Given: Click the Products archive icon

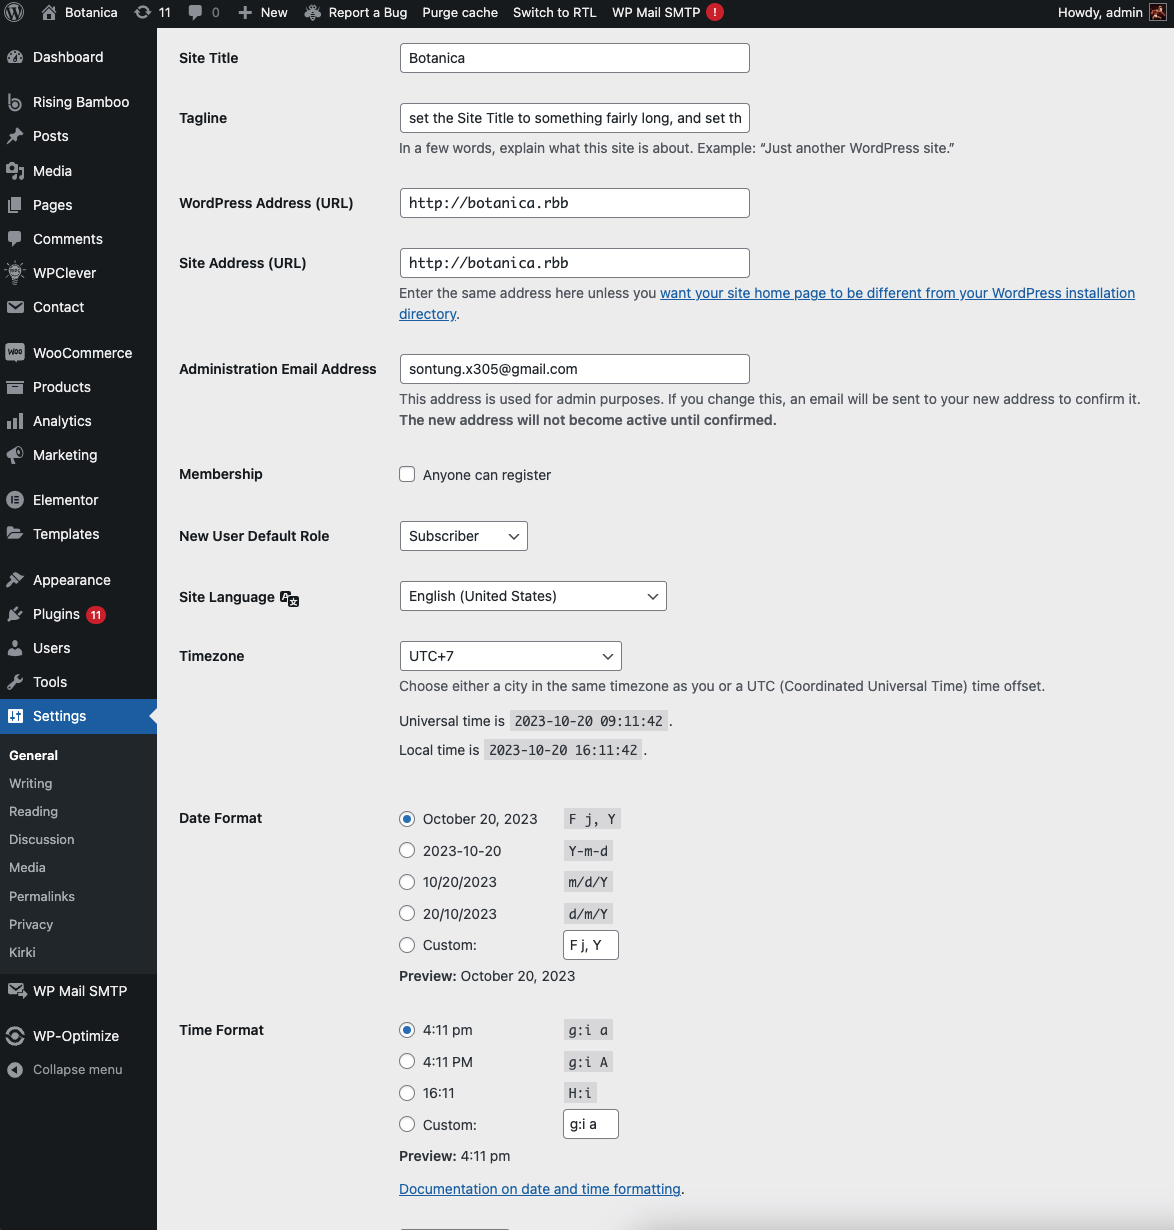Looking at the screenshot, I should [x=15, y=387].
